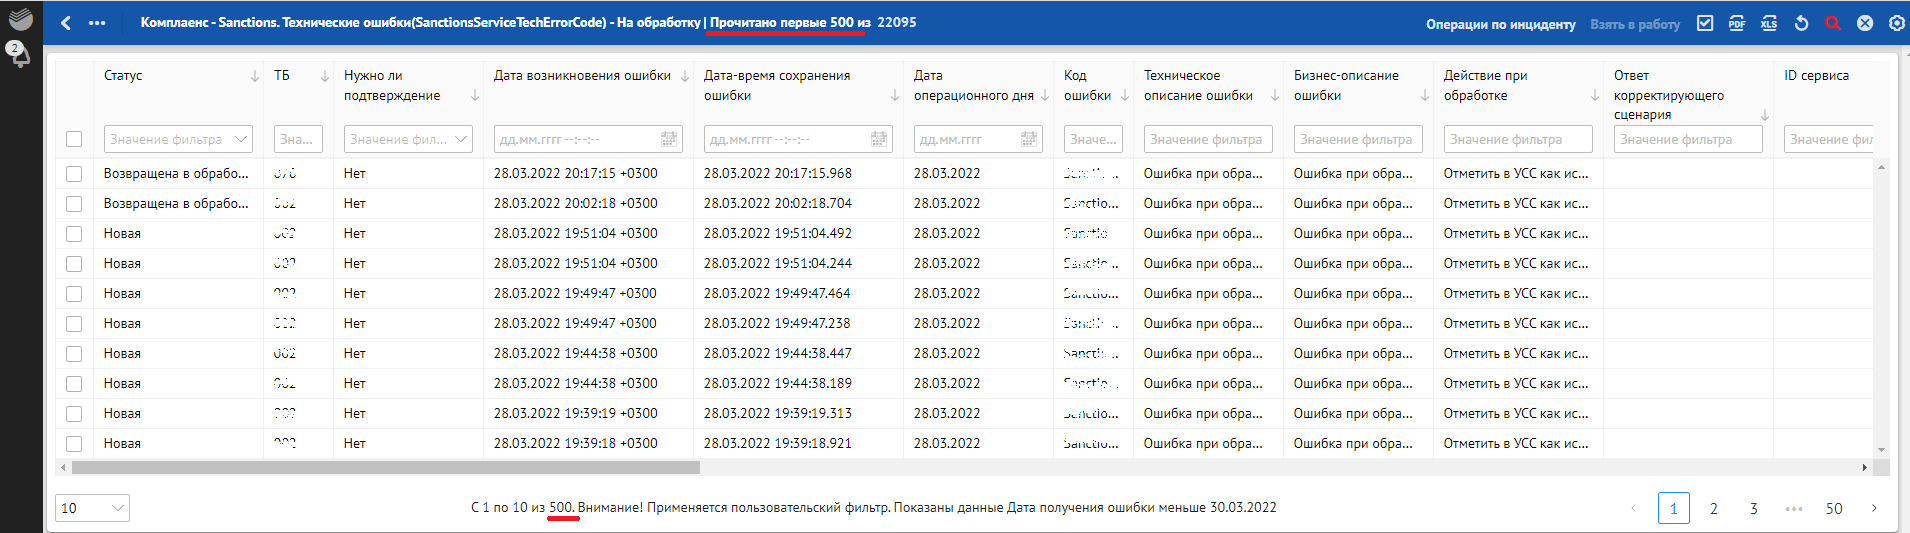Export the table to PDF
The width and height of the screenshot is (1910, 533).
[x=1737, y=23]
